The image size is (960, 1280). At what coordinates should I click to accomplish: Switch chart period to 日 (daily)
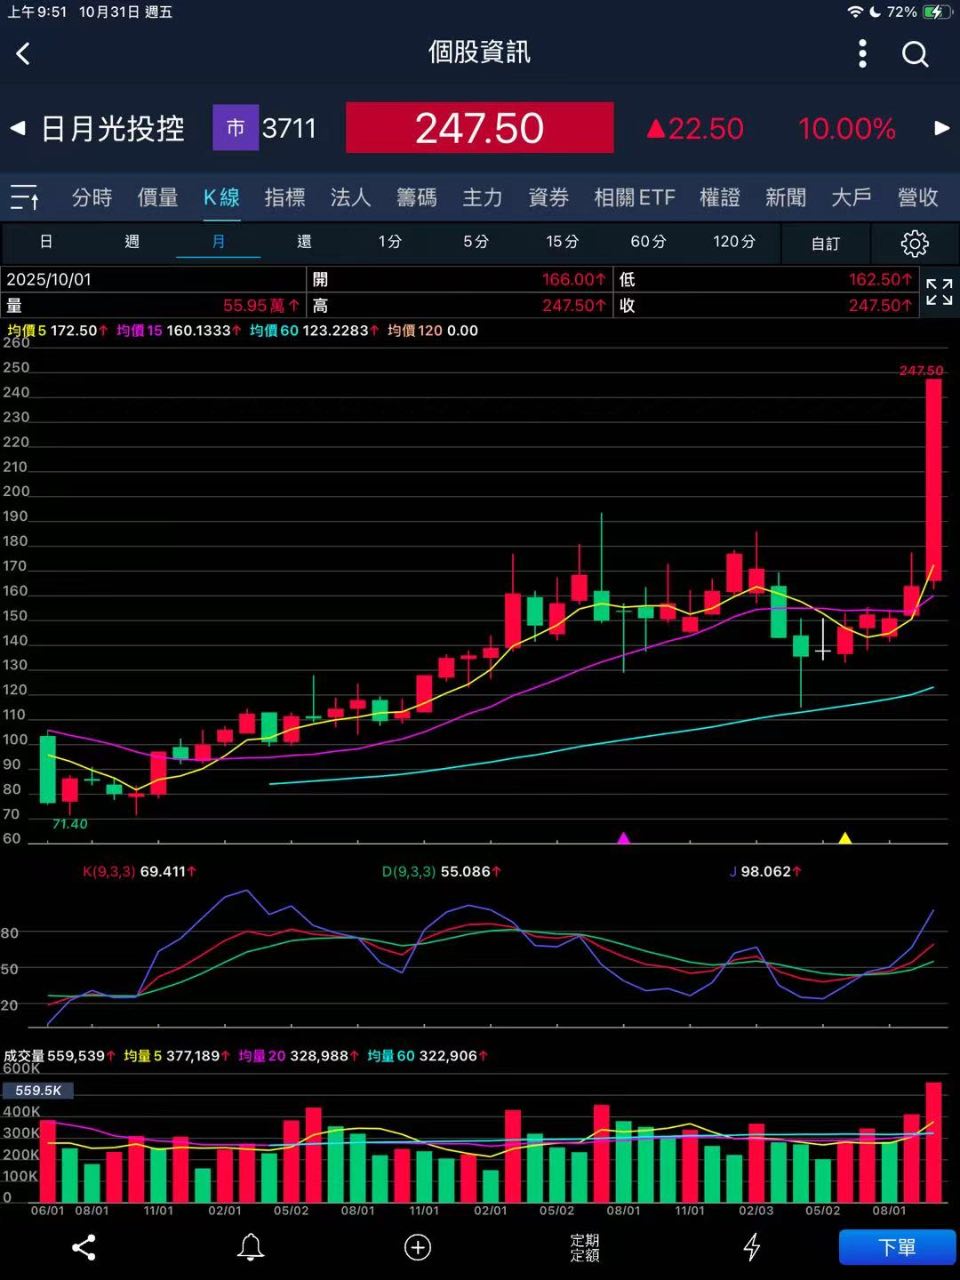point(46,242)
